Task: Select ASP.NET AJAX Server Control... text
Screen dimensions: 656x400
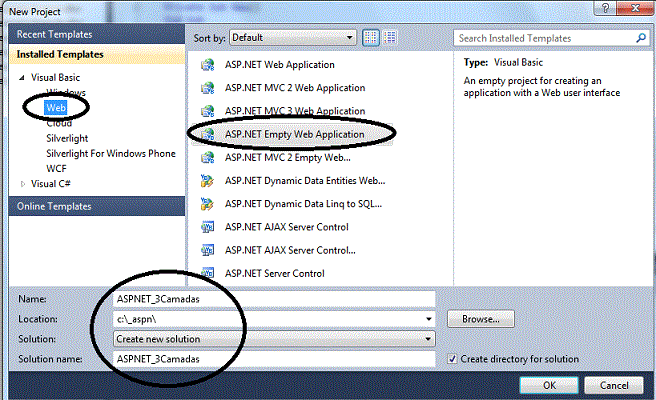Action: (x=290, y=250)
